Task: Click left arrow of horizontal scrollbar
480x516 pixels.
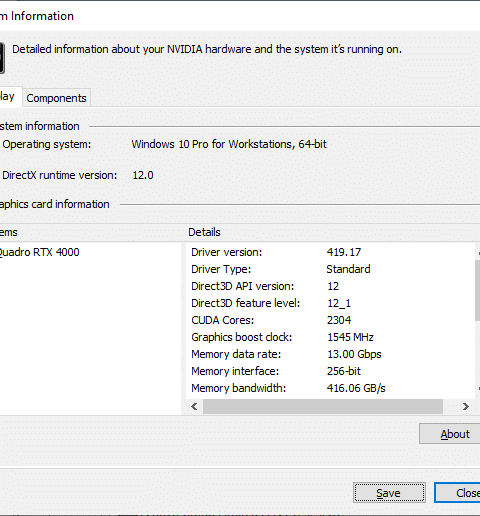Action: pos(194,406)
